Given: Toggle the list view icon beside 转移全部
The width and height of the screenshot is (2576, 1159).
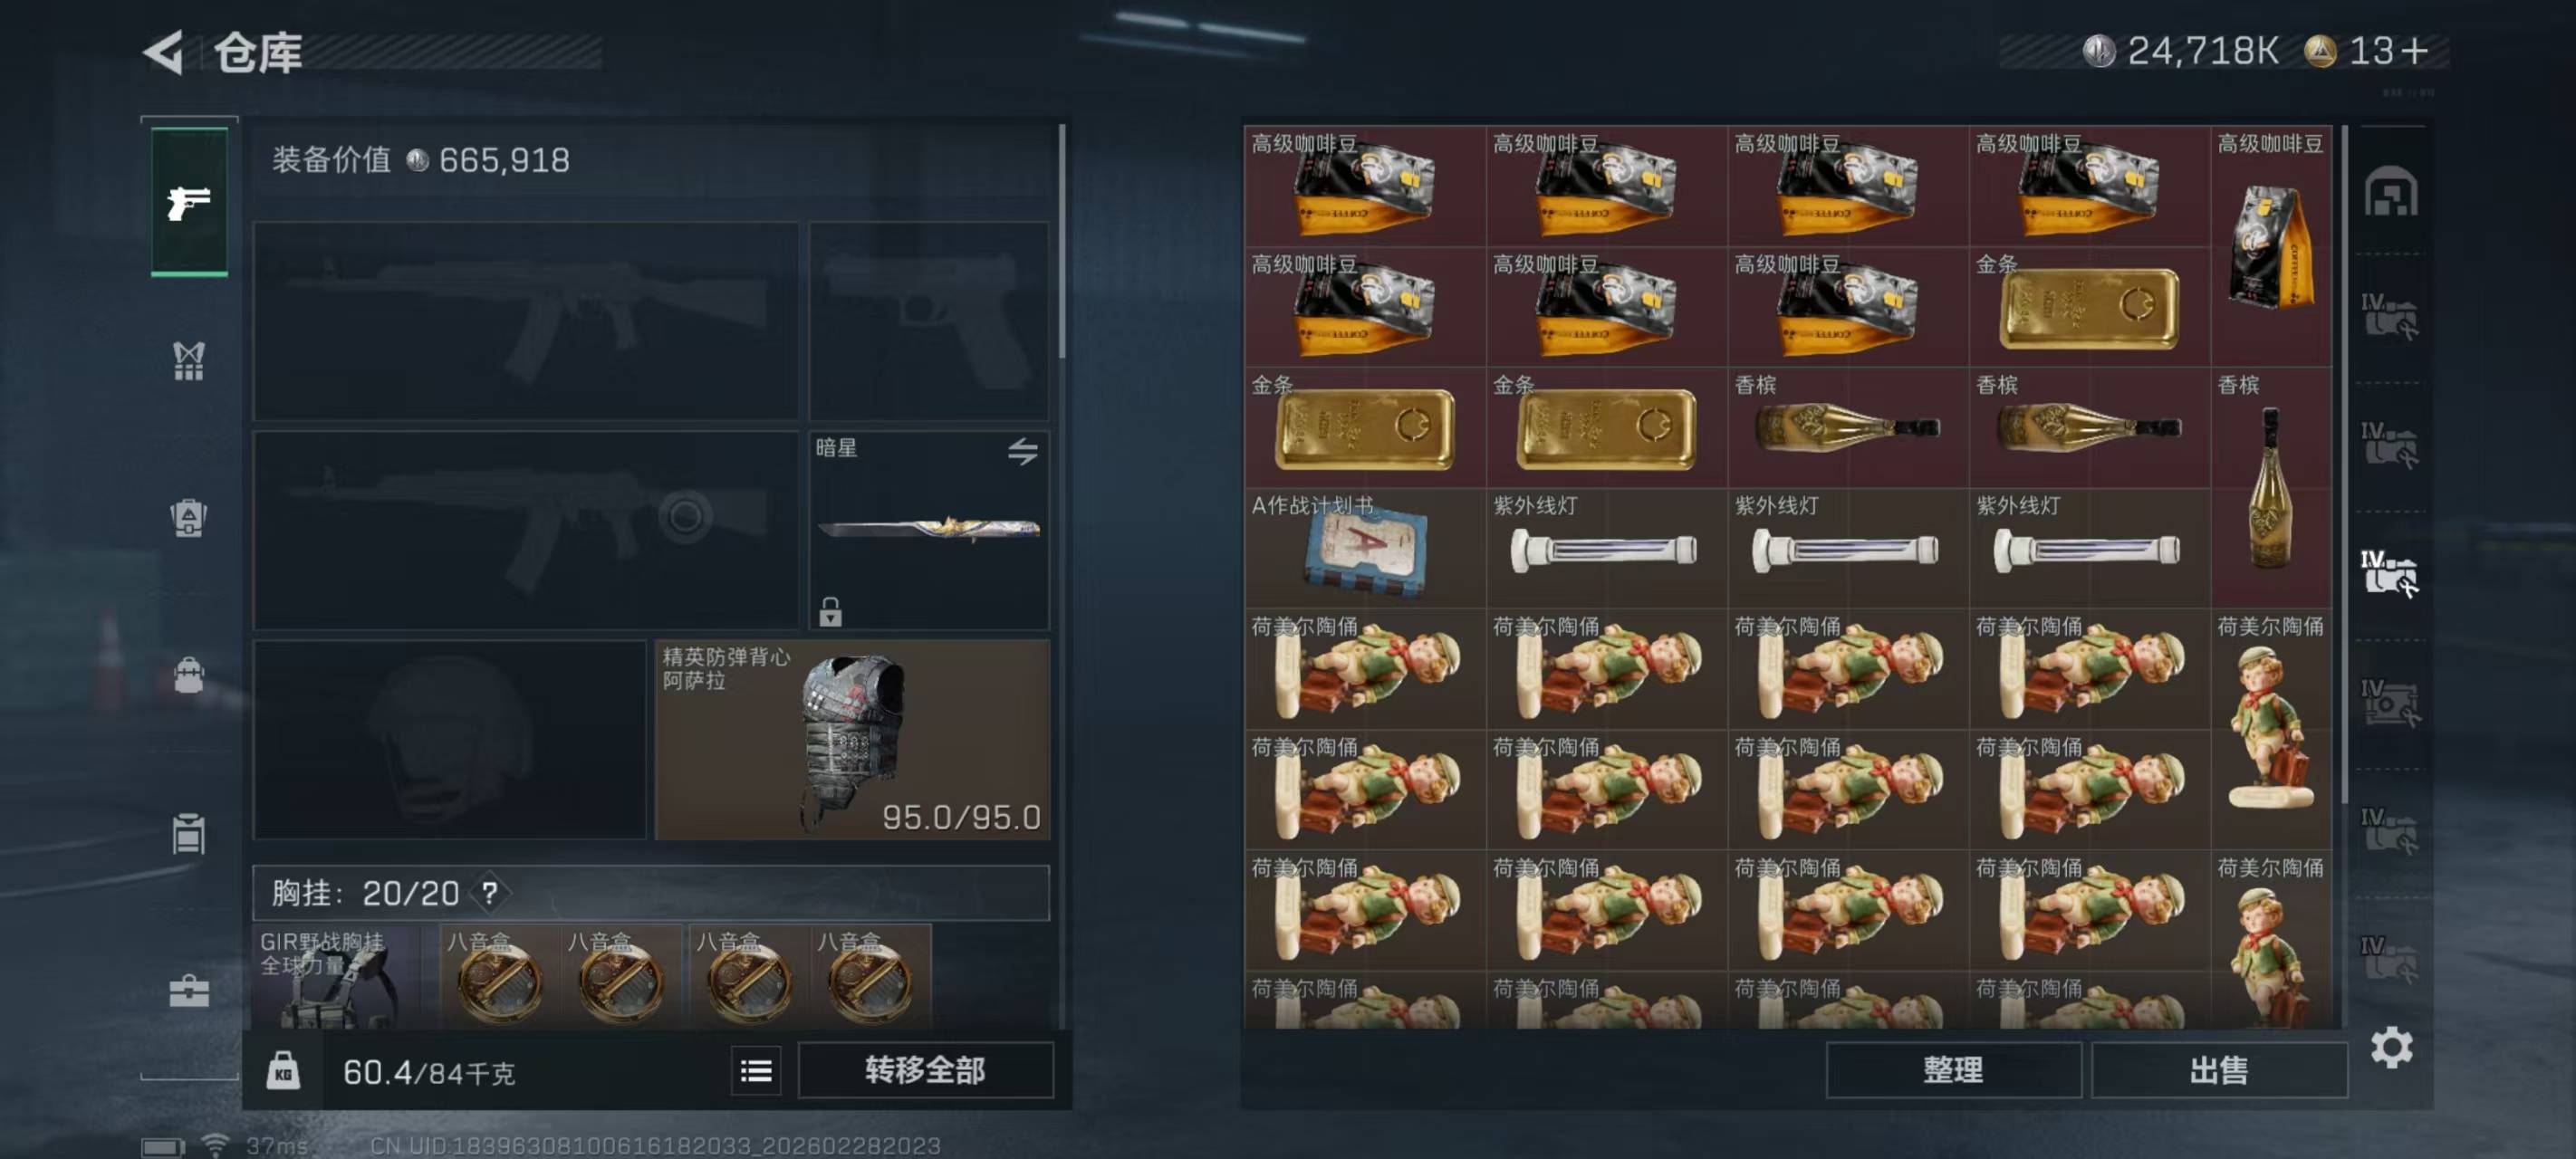Looking at the screenshot, I should point(756,1071).
